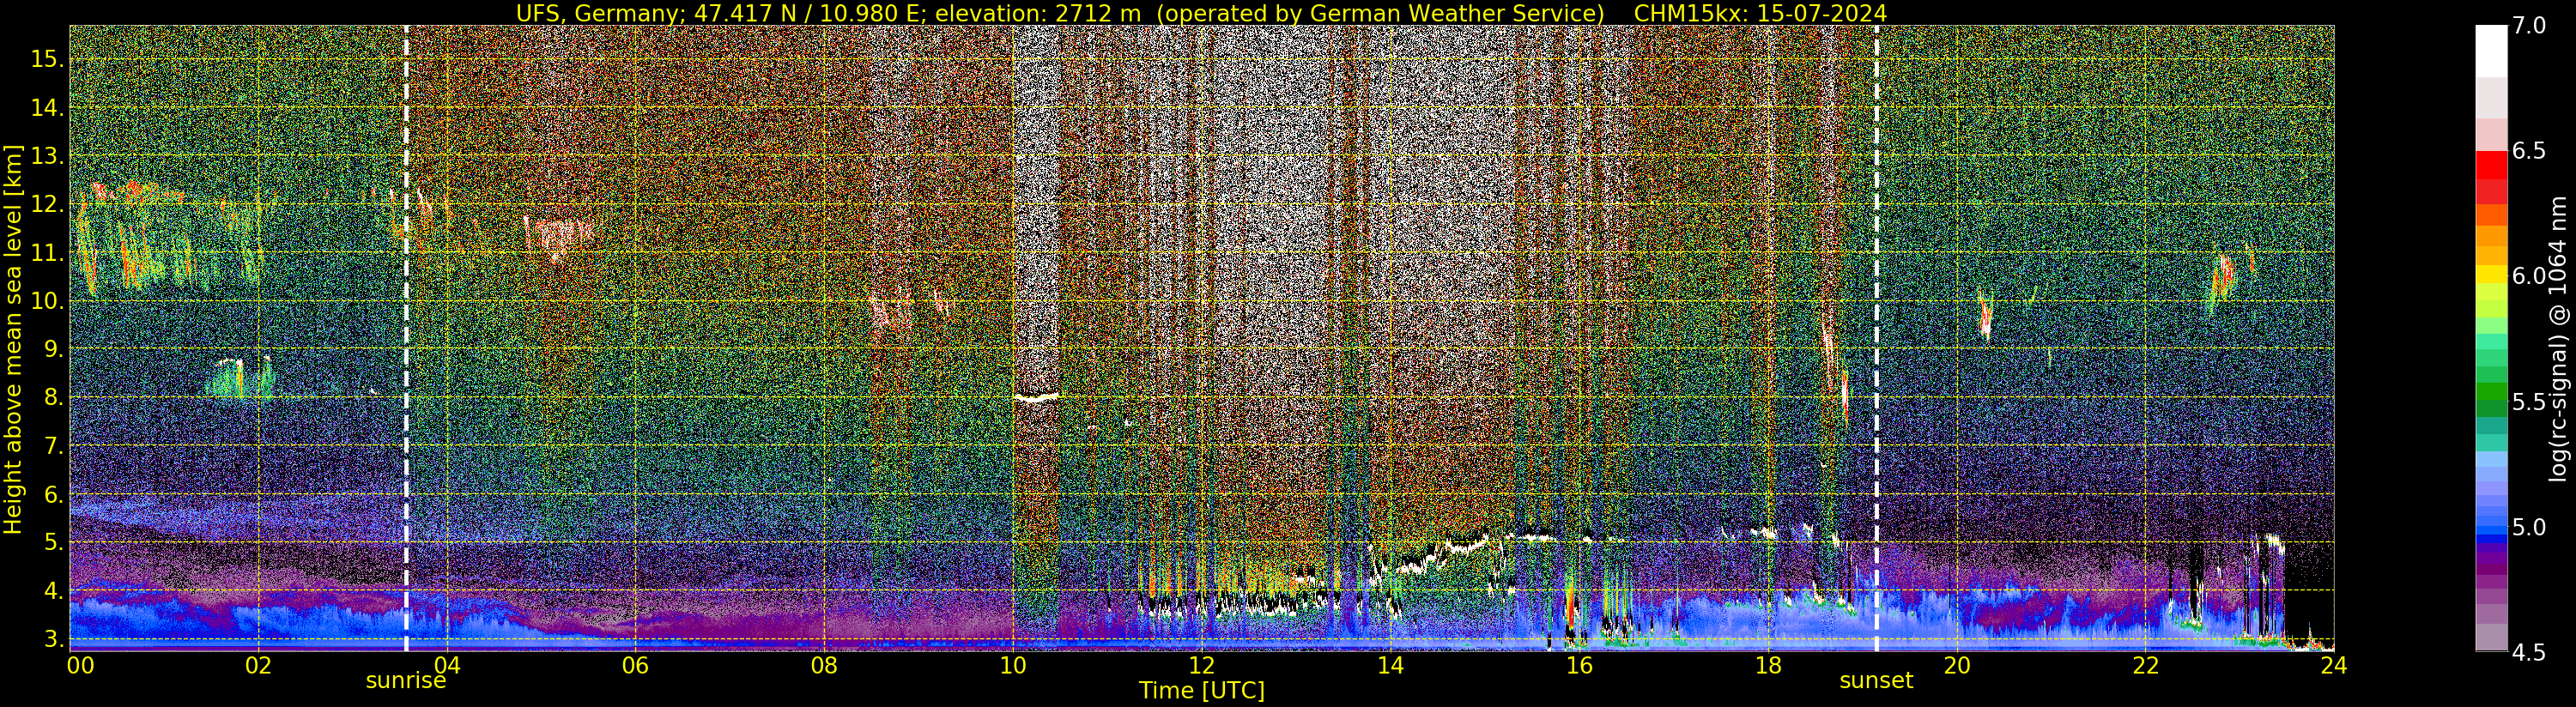Screen dimensions: 2576x707
Task: Click the y-axis tick label '5.'
Action: [x=54, y=543]
